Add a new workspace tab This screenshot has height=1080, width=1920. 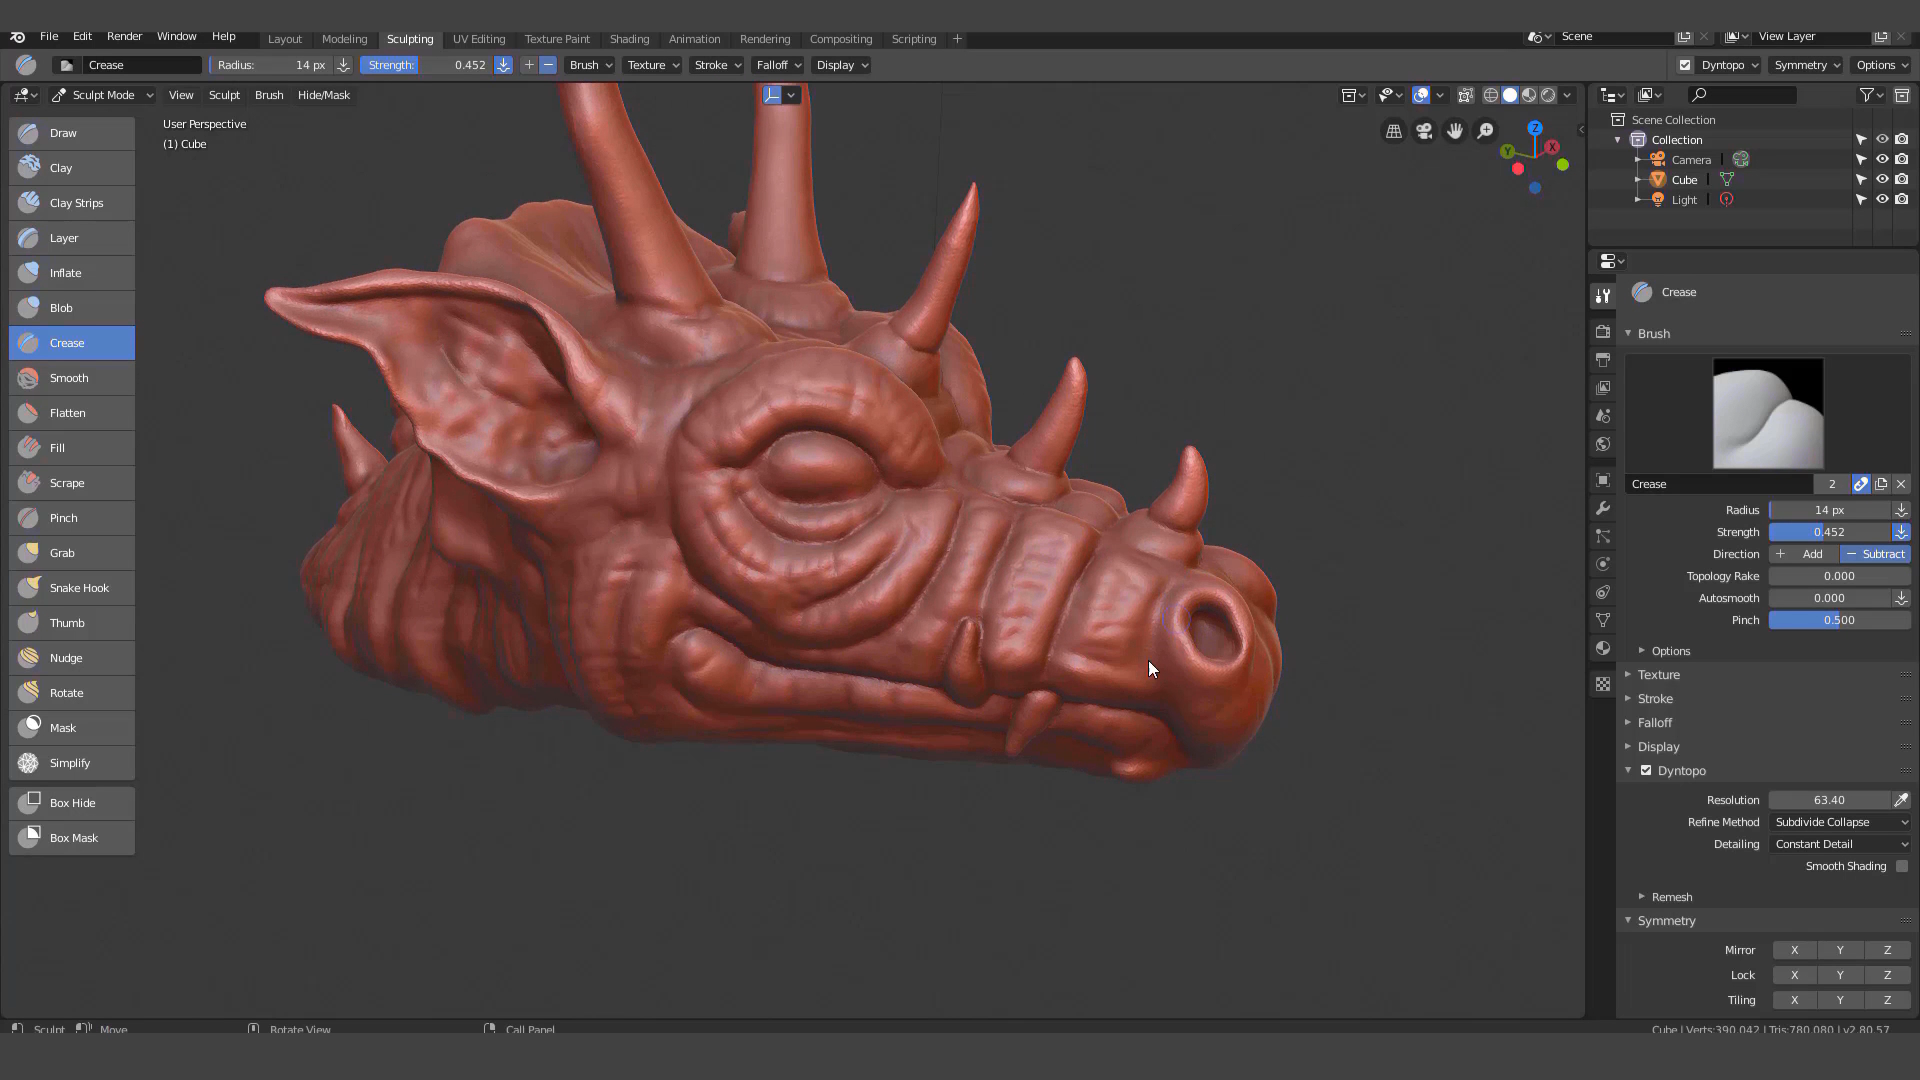pyautogui.click(x=957, y=39)
